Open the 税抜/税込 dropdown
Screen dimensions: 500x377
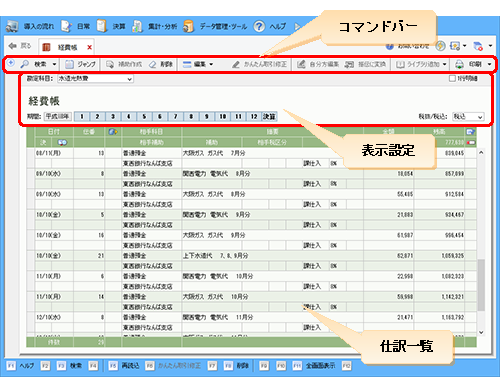[x=468, y=117]
